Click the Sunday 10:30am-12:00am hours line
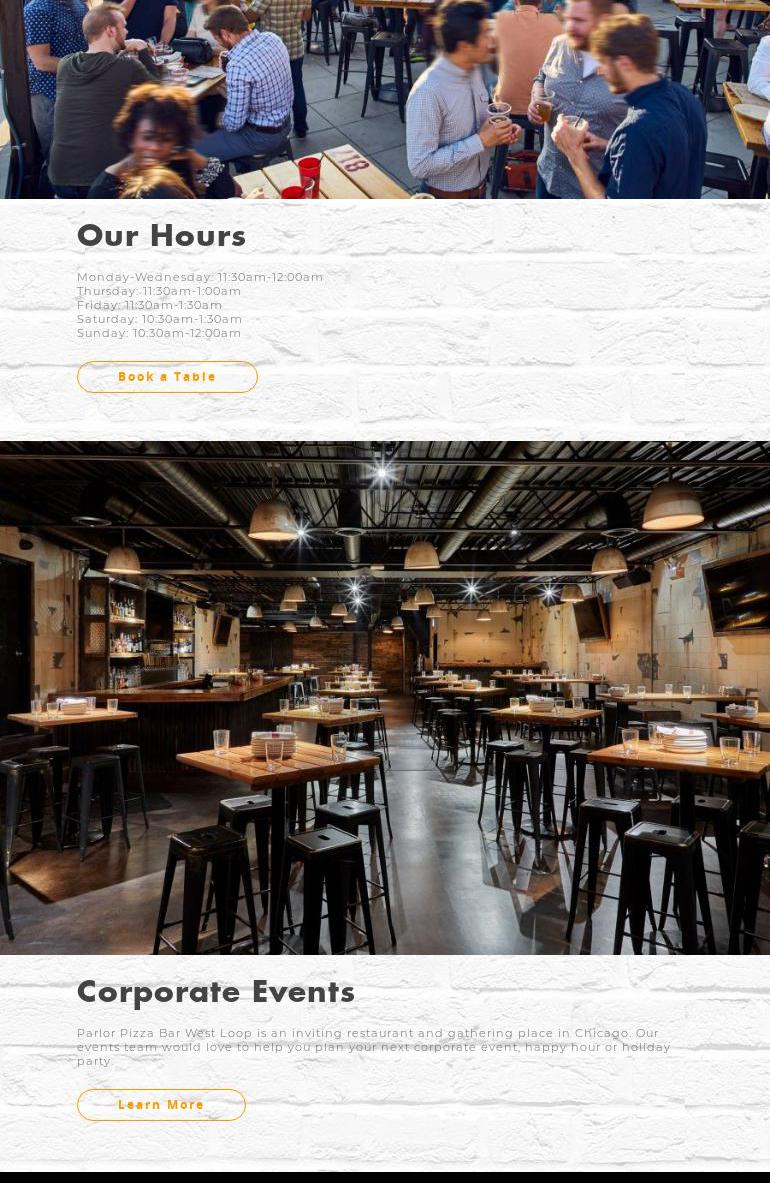770x1183 pixels. tap(159, 333)
